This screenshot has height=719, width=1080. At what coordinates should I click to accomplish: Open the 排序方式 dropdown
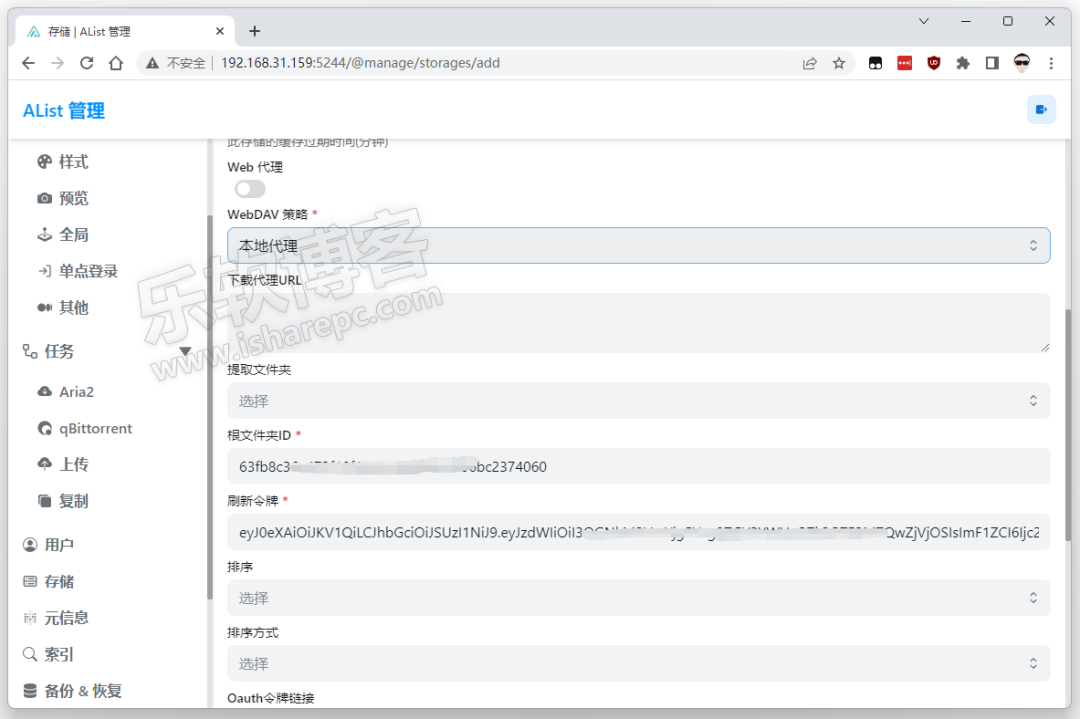click(x=638, y=663)
